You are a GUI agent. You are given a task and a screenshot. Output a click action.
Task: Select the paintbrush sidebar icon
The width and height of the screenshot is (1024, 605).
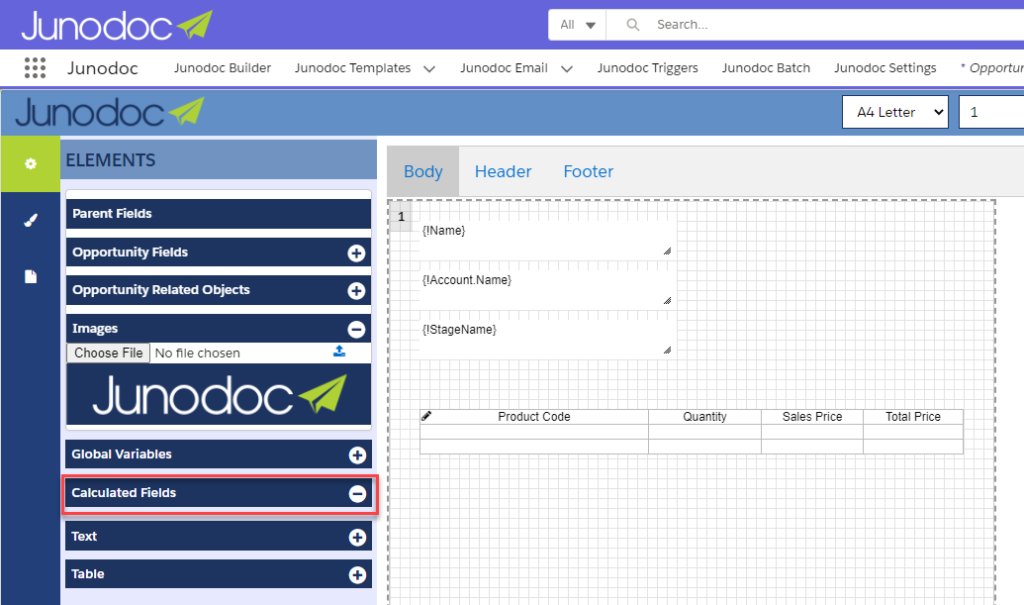pos(30,220)
